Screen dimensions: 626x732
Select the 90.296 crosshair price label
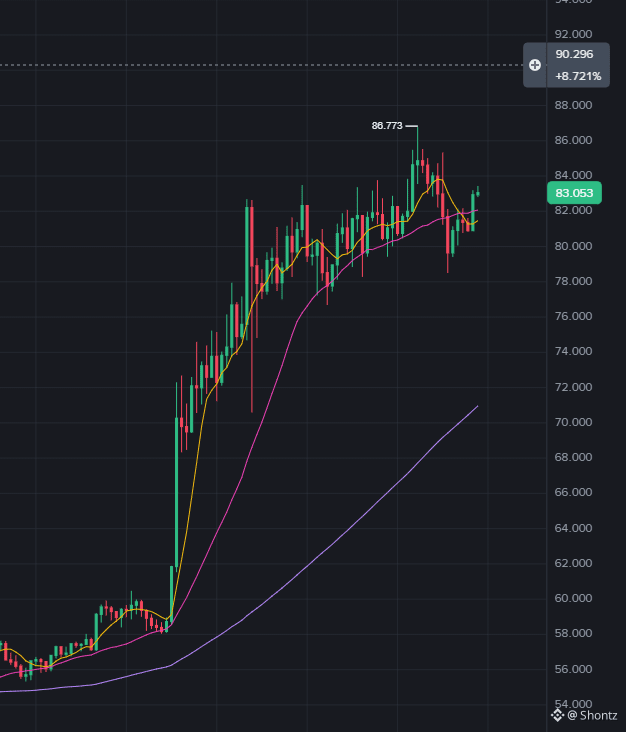click(574, 54)
